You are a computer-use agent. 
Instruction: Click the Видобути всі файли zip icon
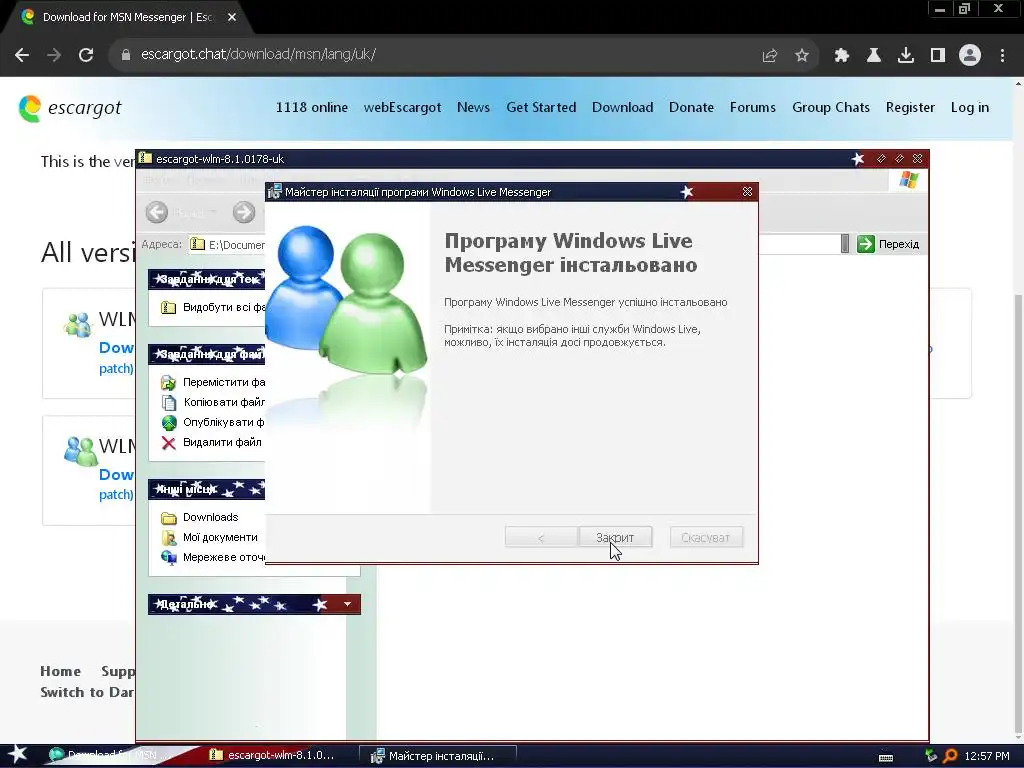(x=168, y=307)
